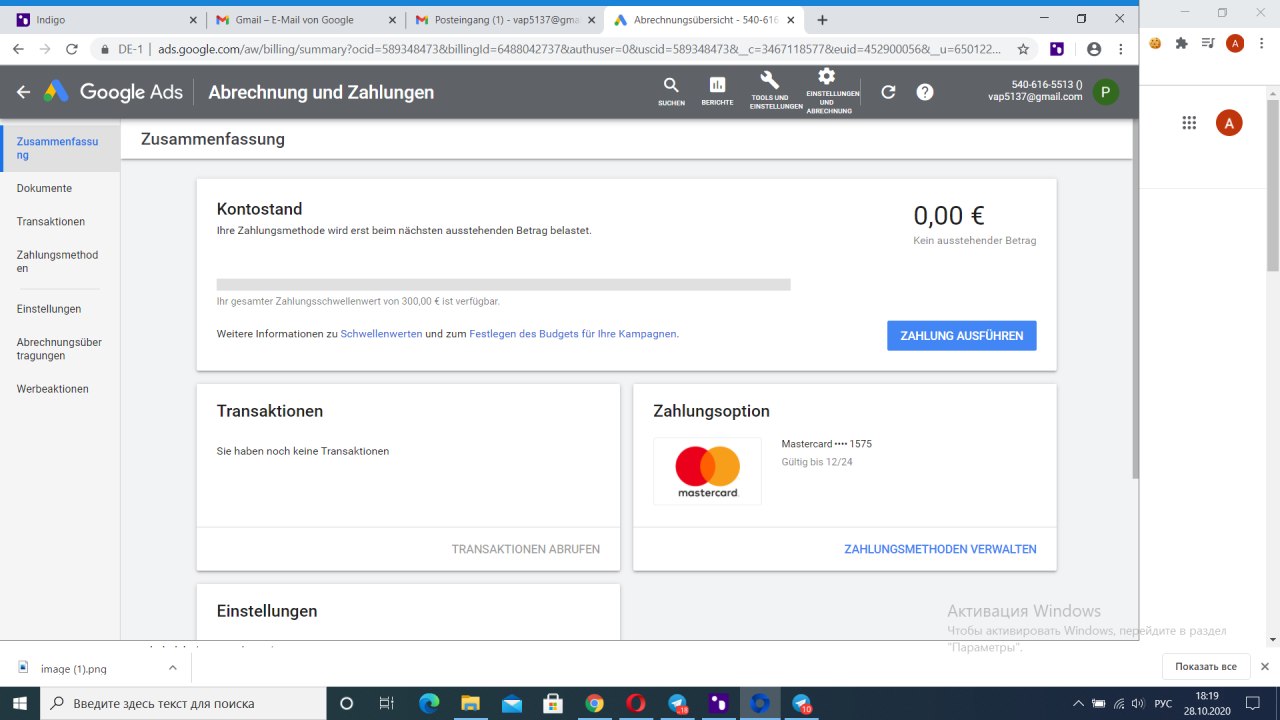Open File Explorer from the taskbar
Viewport: 1280px width, 720px height.
pyautogui.click(x=470, y=703)
